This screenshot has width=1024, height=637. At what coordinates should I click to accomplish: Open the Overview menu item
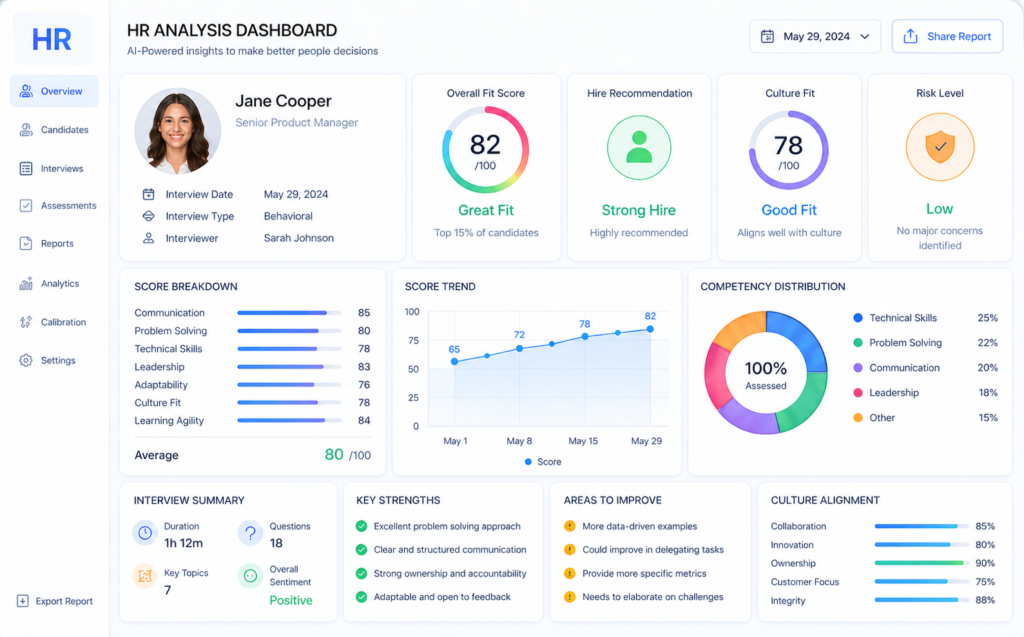coord(54,91)
